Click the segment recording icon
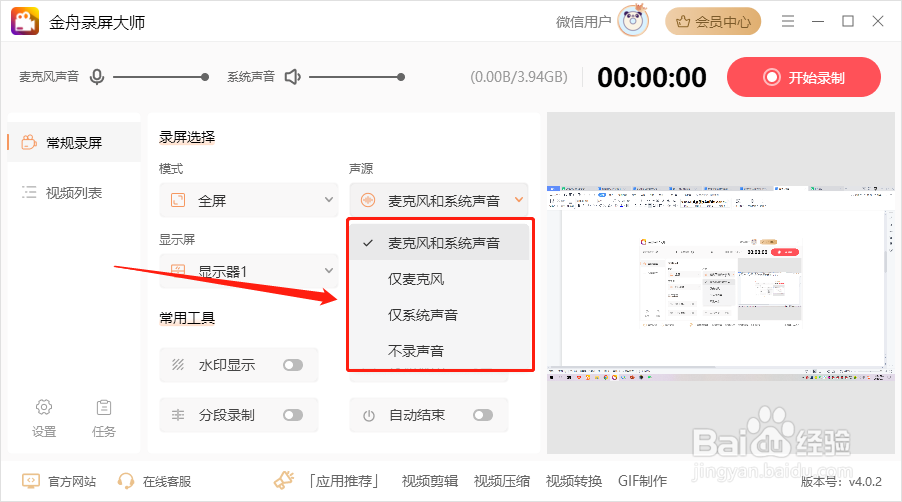The height and width of the screenshot is (502, 902). [178, 415]
